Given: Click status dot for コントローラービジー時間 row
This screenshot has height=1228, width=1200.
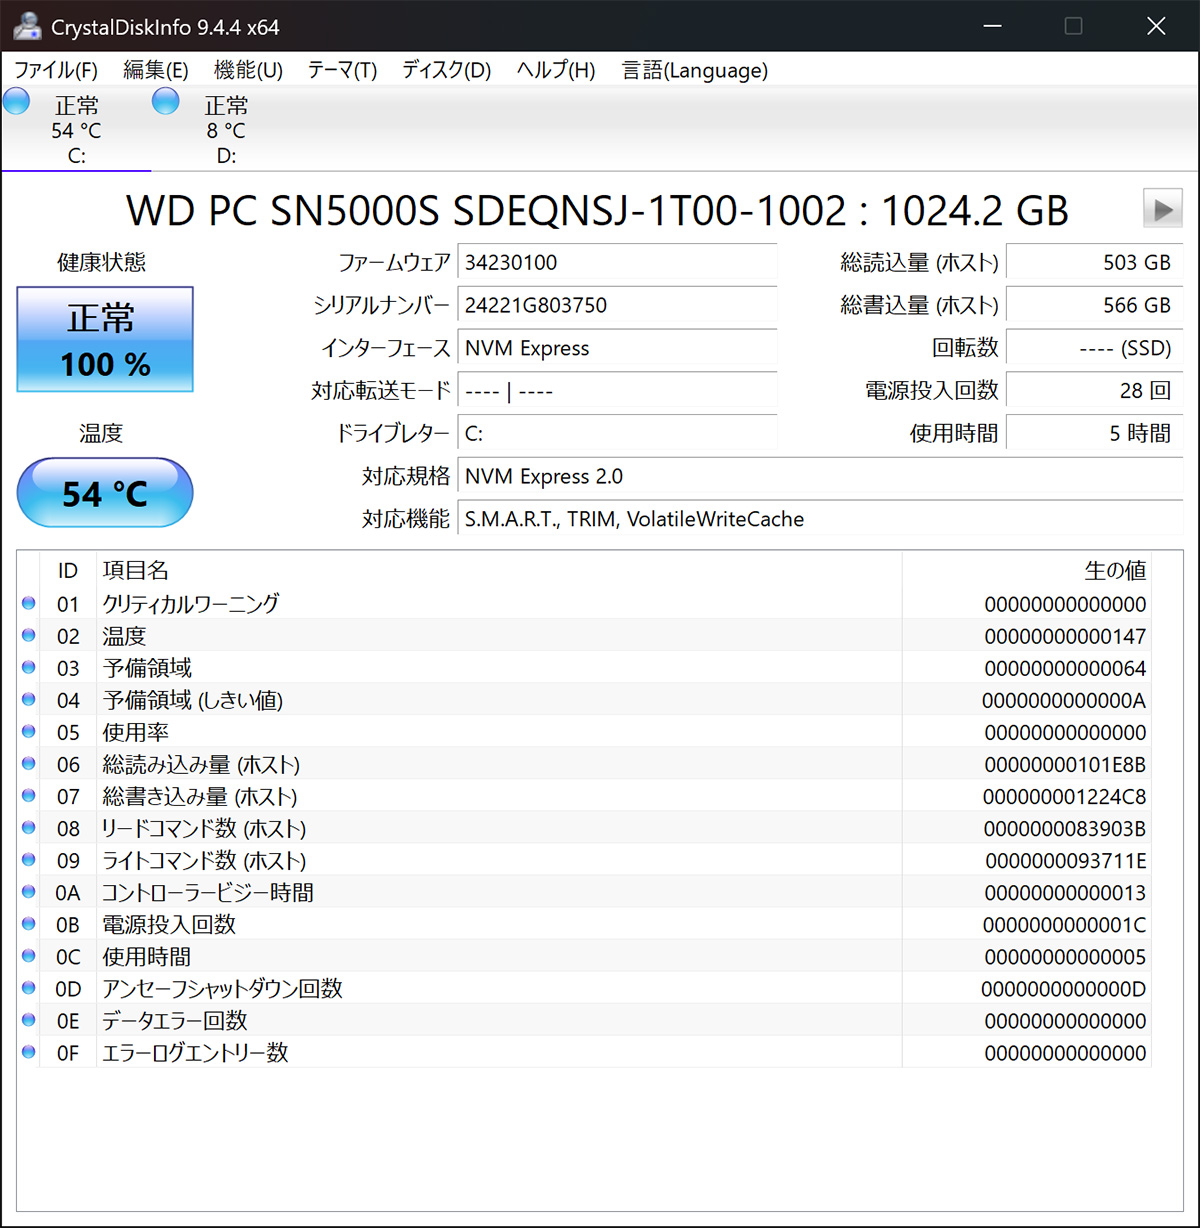Looking at the screenshot, I should [29, 891].
